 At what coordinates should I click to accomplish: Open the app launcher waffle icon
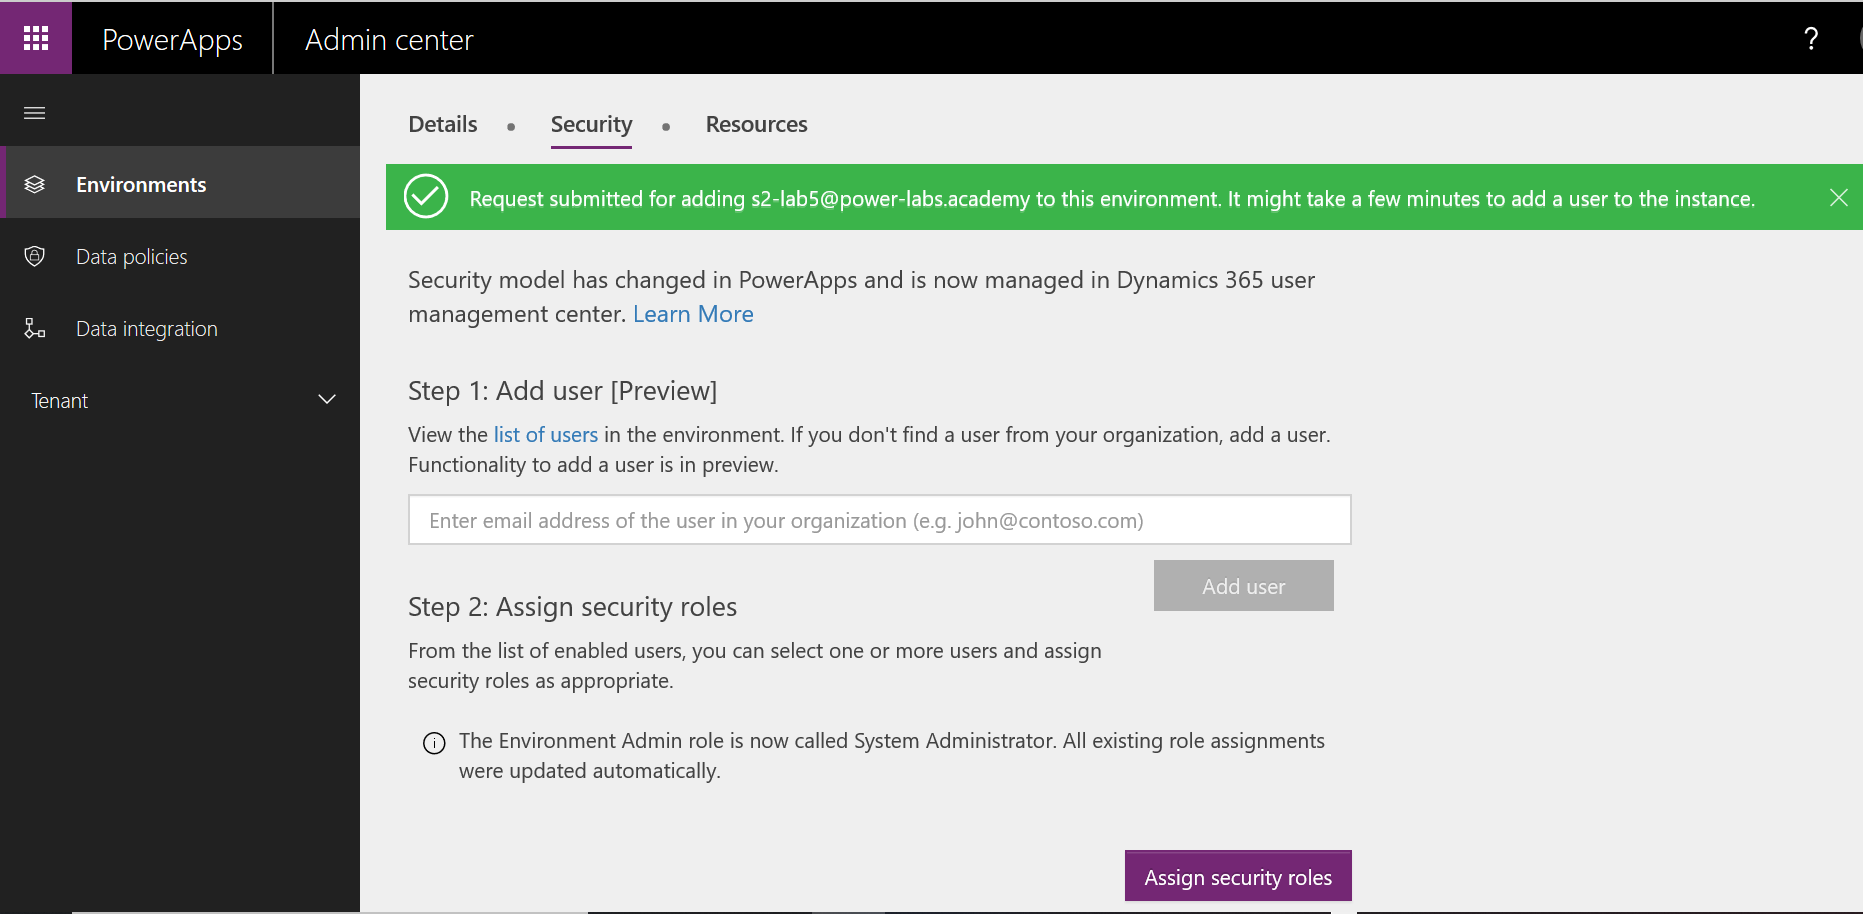coord(36,38)
